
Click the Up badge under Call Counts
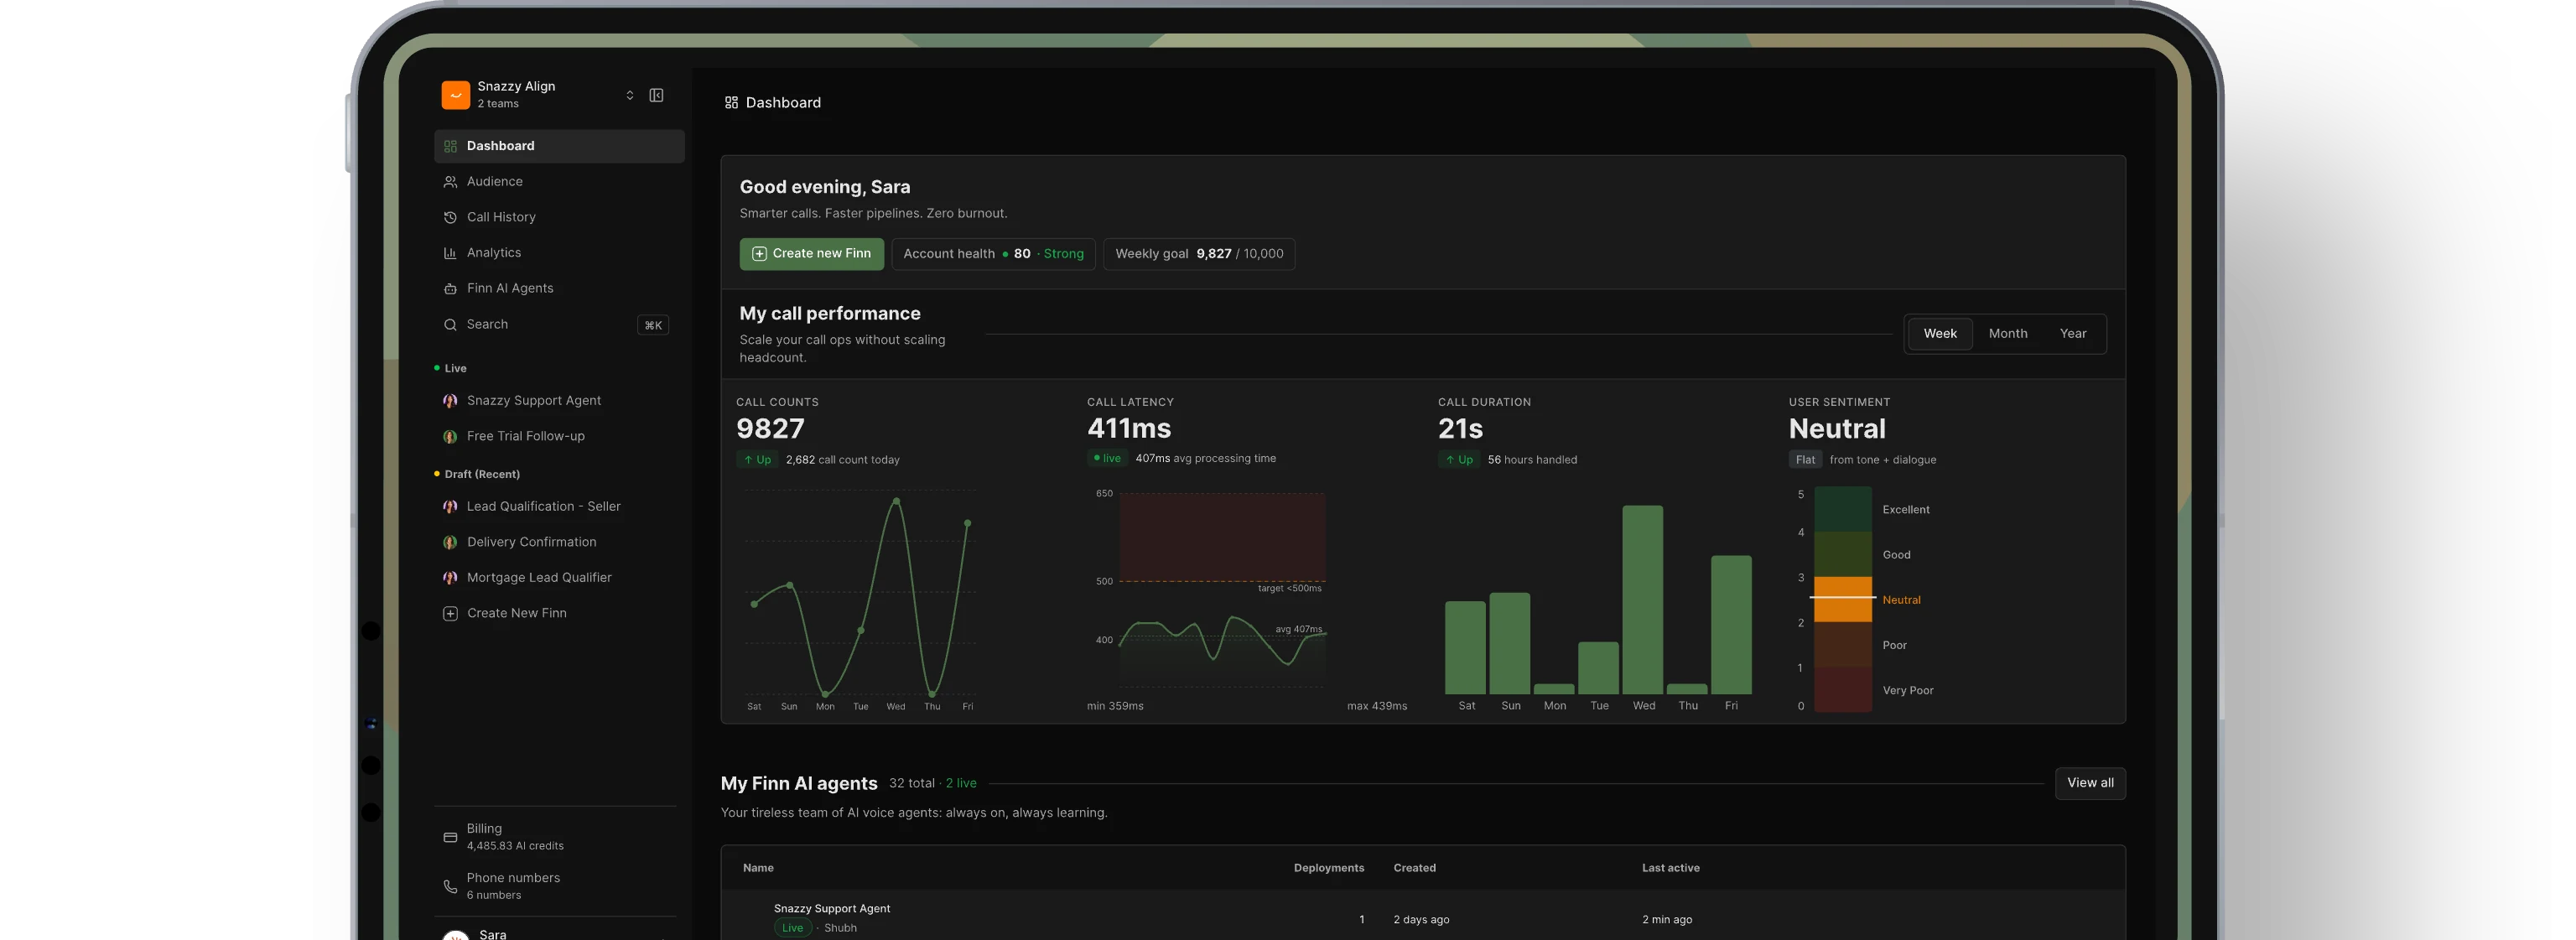(757, 460)
